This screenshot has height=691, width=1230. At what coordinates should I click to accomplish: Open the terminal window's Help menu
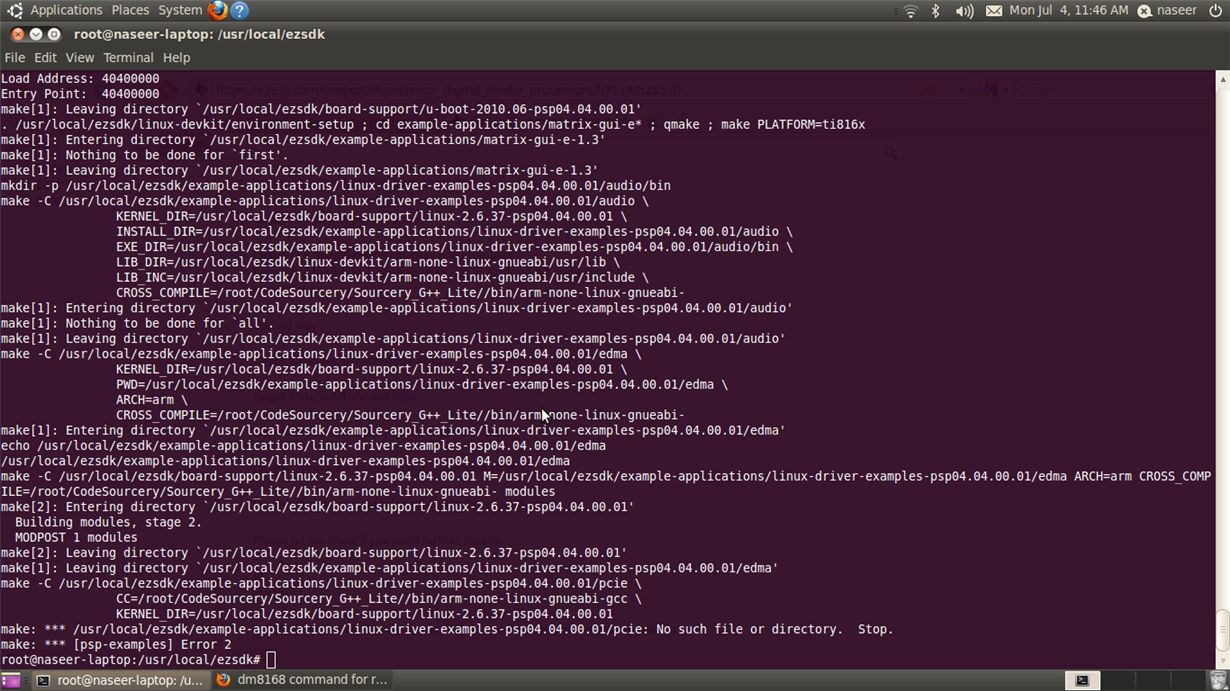(176, 58)
